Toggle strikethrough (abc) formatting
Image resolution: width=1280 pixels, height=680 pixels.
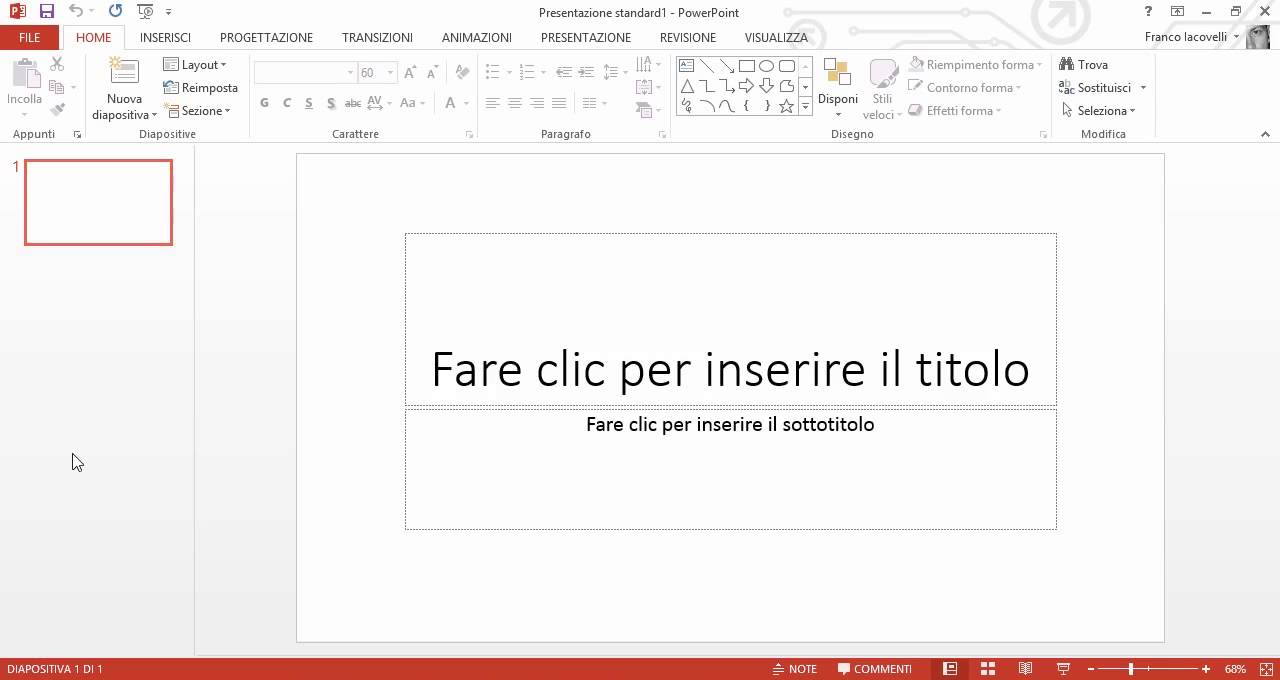coord(352,103)
